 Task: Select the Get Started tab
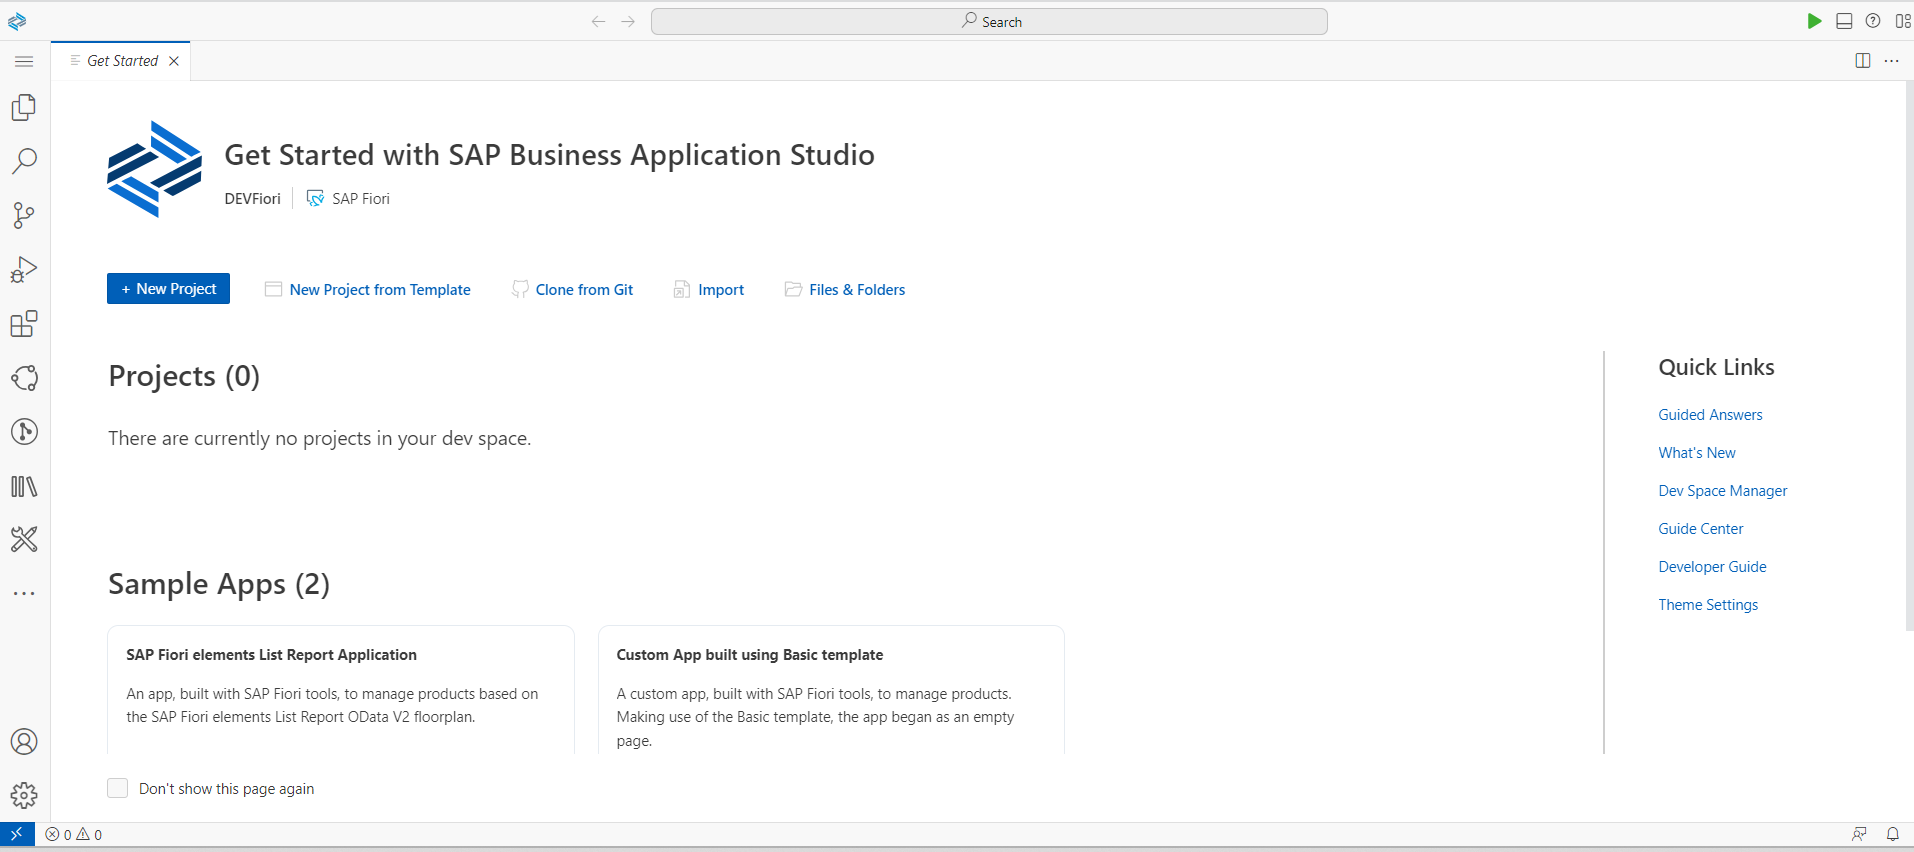click(122, 61)
